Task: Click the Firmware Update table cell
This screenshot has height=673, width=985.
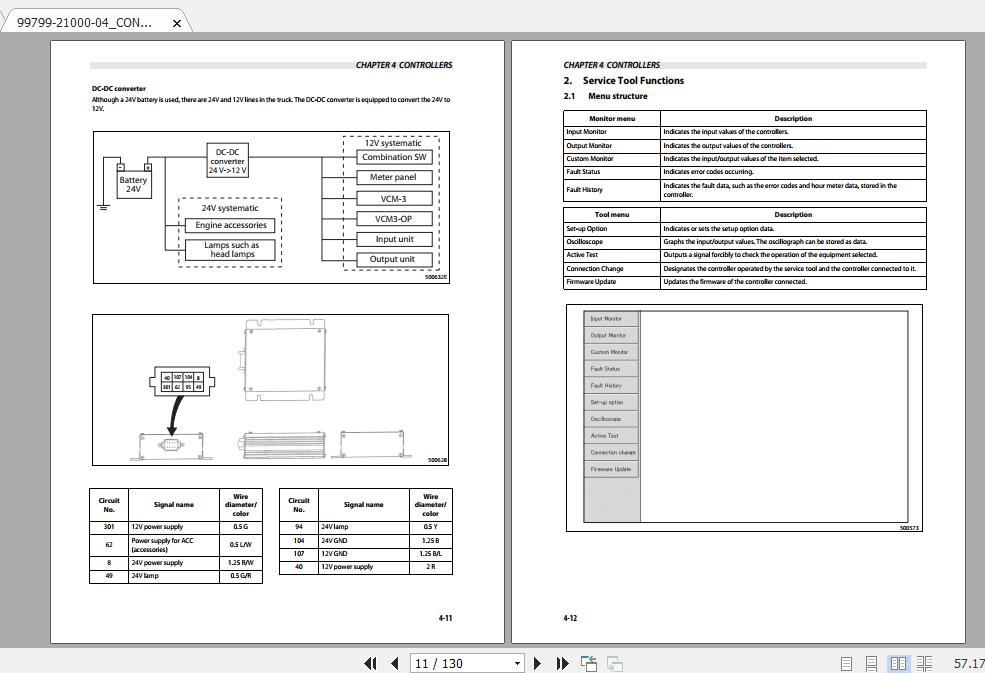Action: point(612,282)
